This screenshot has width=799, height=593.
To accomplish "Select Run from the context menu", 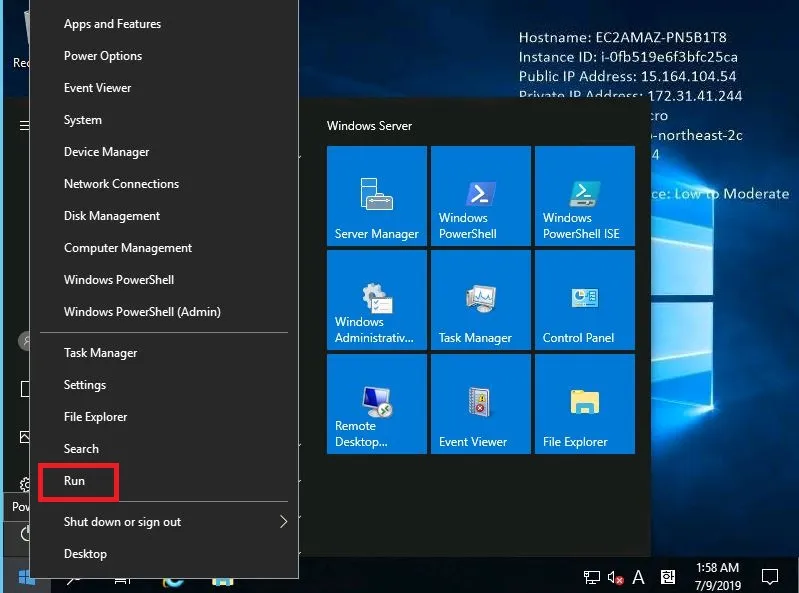I will pyautogui.click(x=75, y=481).
